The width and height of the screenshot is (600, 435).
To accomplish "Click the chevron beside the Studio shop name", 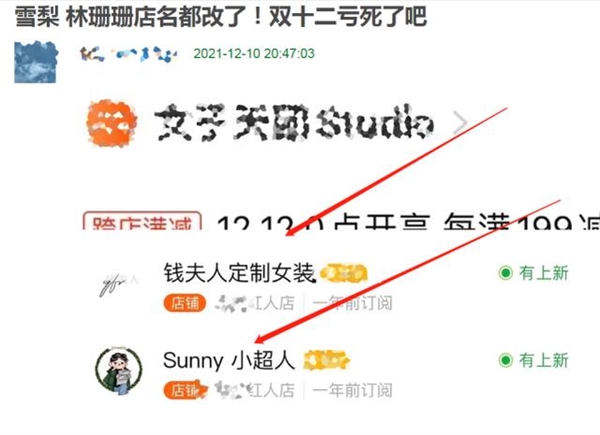I will [460, 123].
